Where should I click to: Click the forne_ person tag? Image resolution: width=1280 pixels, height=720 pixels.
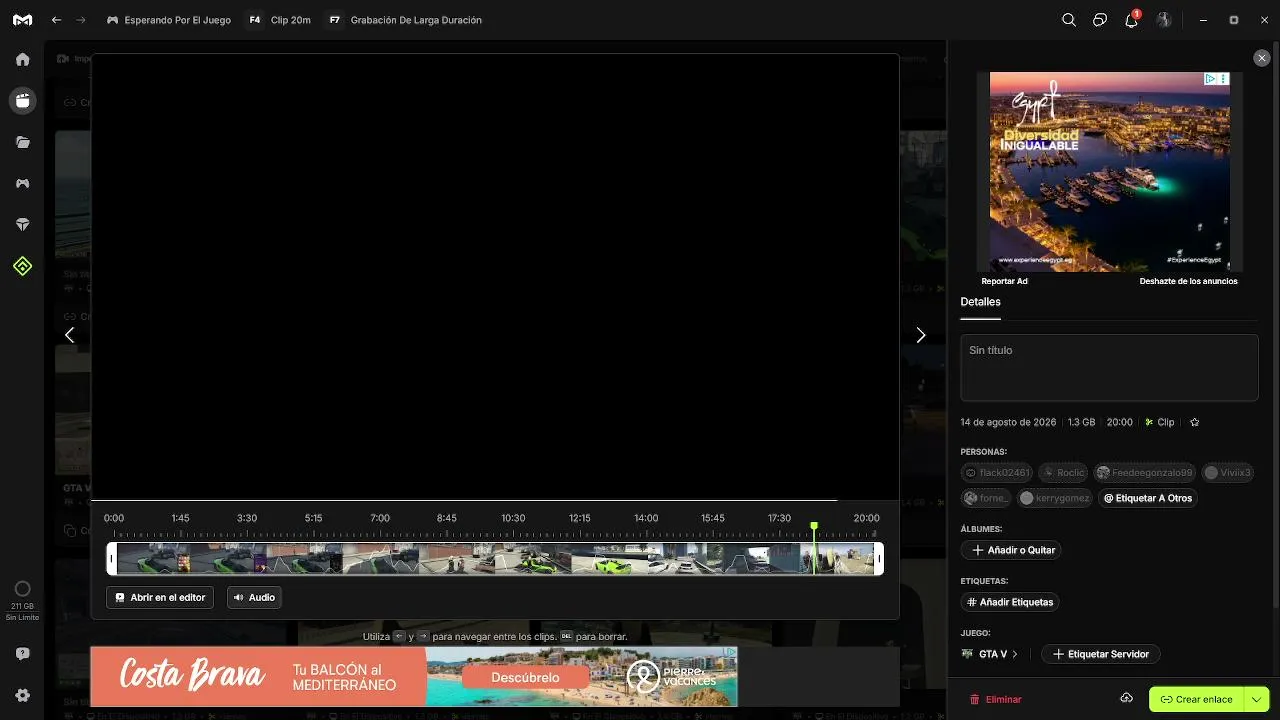[987, 498]
